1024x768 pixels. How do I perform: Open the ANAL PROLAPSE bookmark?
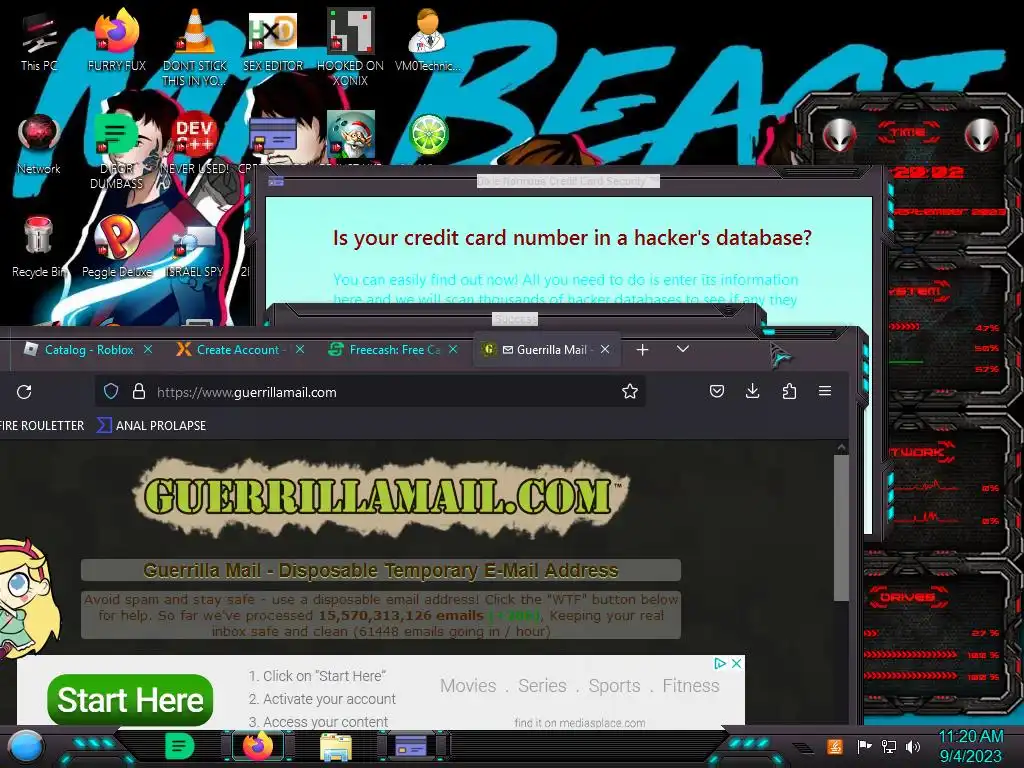point(152,426)
